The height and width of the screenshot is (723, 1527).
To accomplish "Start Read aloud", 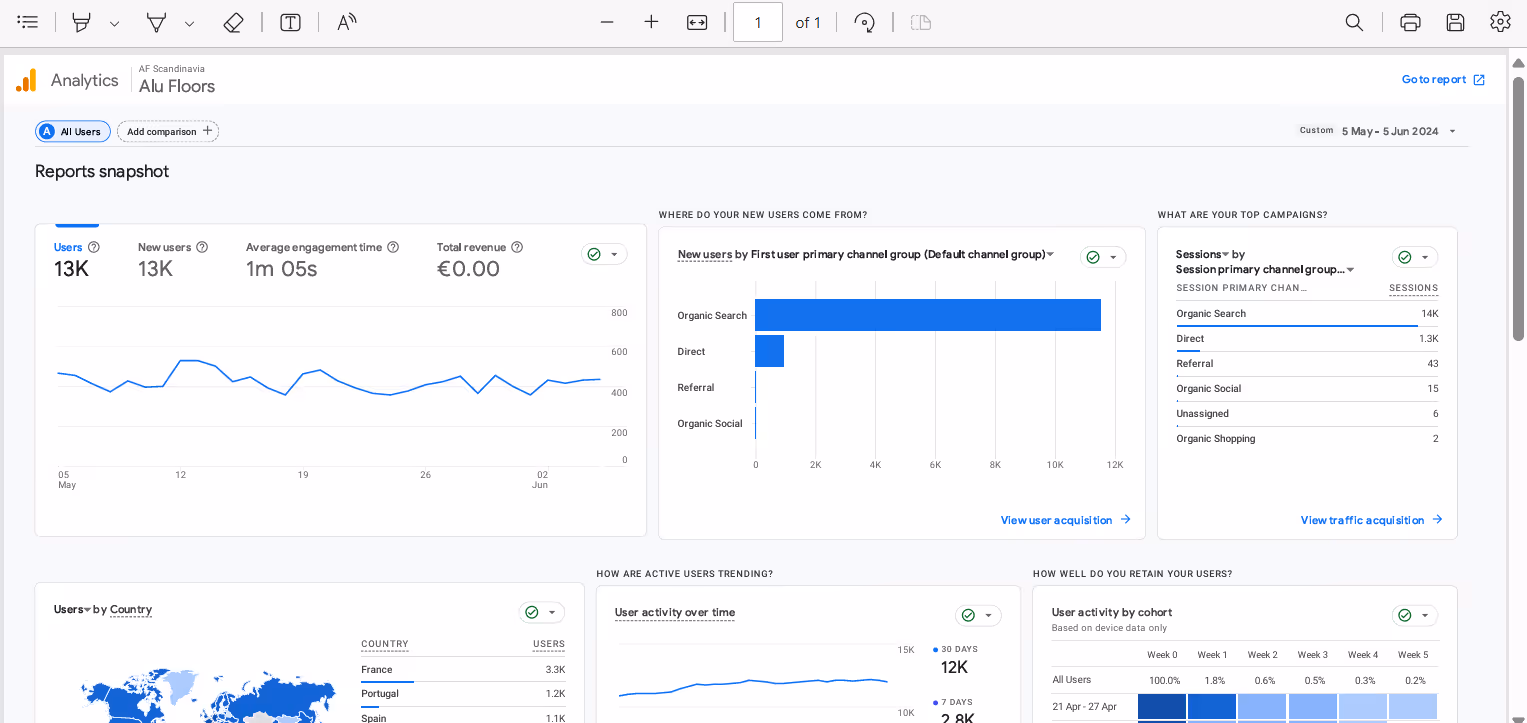I will click(x=347, y=22).
